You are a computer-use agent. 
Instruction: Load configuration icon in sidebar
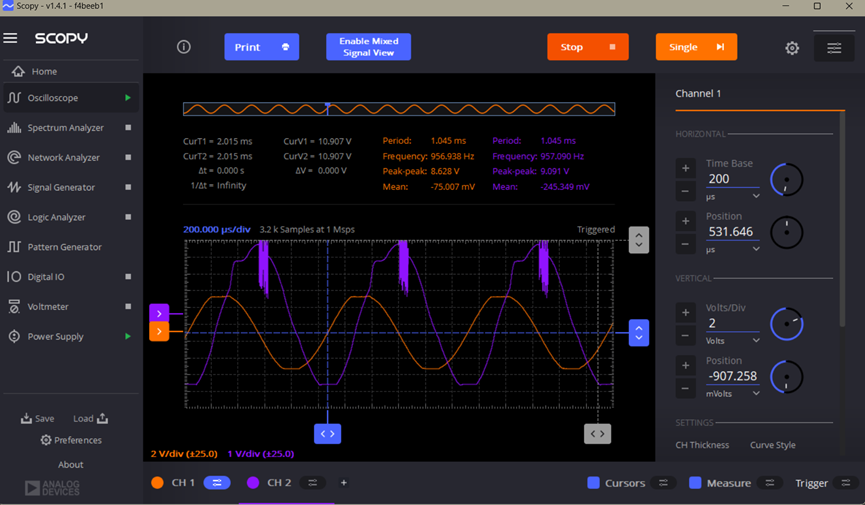click(103, 418)
